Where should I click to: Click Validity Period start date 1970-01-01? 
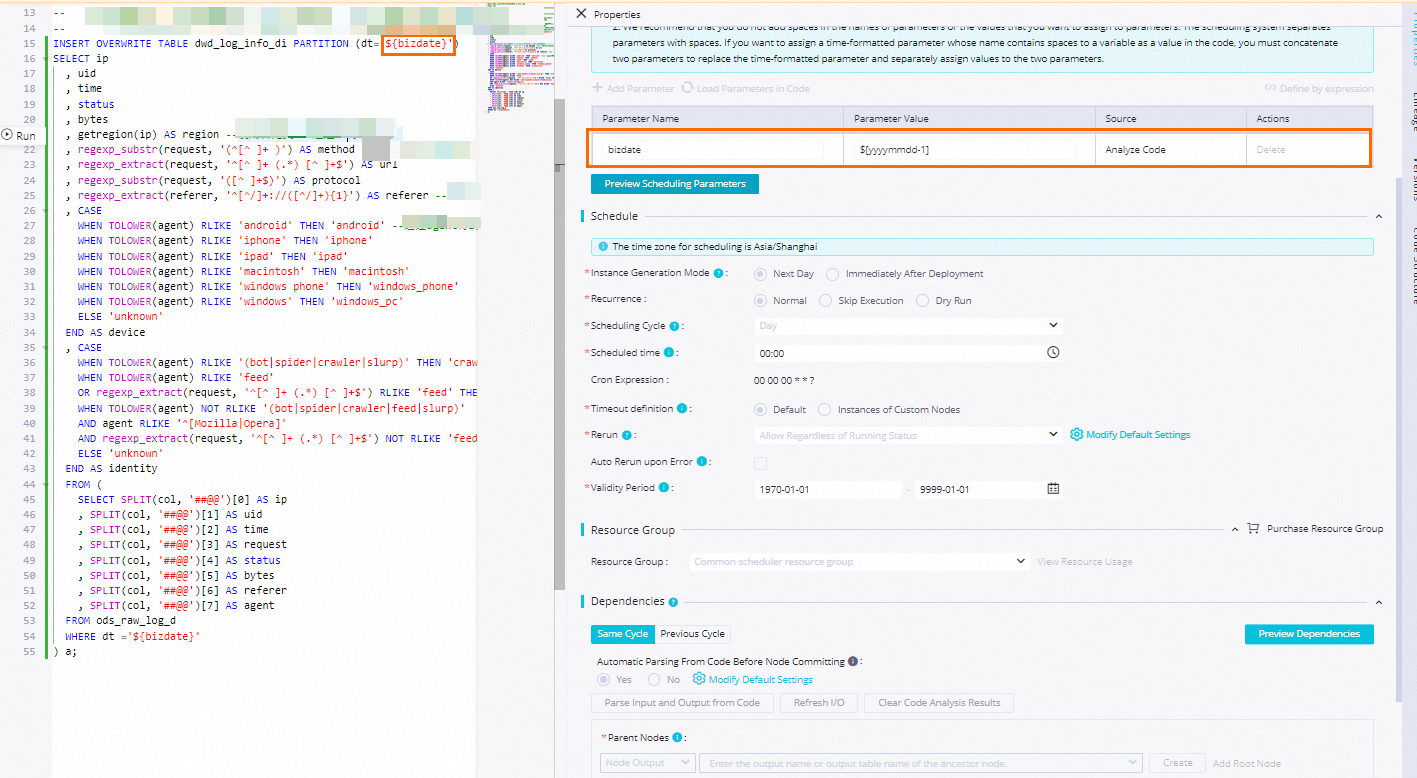click(828, 489)
